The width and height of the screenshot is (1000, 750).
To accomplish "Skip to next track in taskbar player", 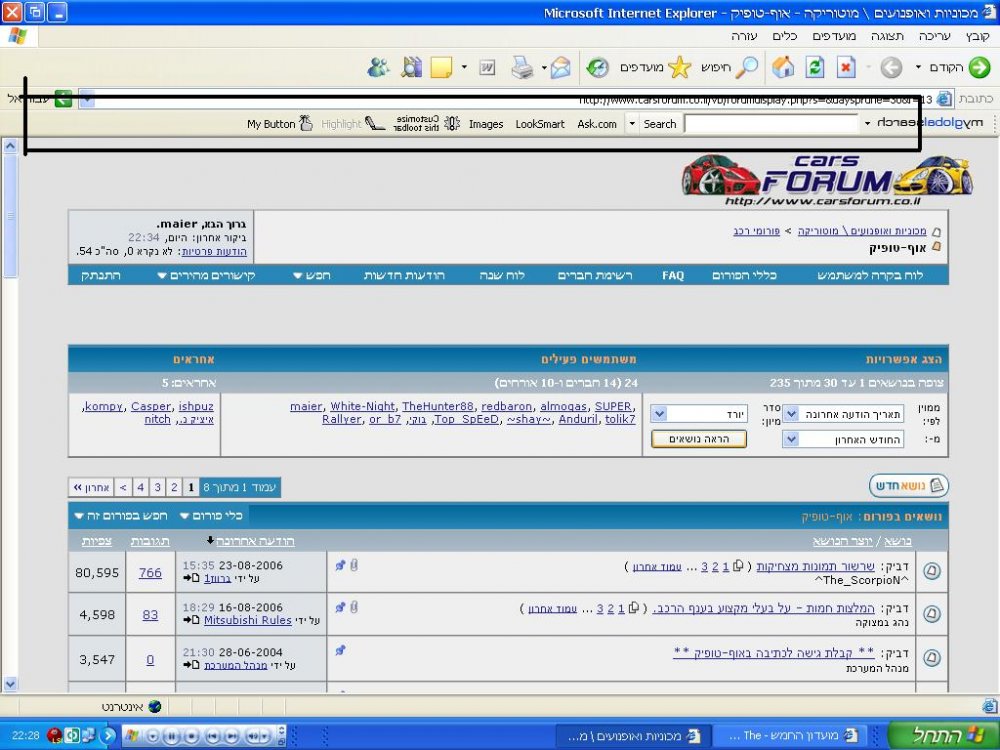I will [x=232, y=735].
